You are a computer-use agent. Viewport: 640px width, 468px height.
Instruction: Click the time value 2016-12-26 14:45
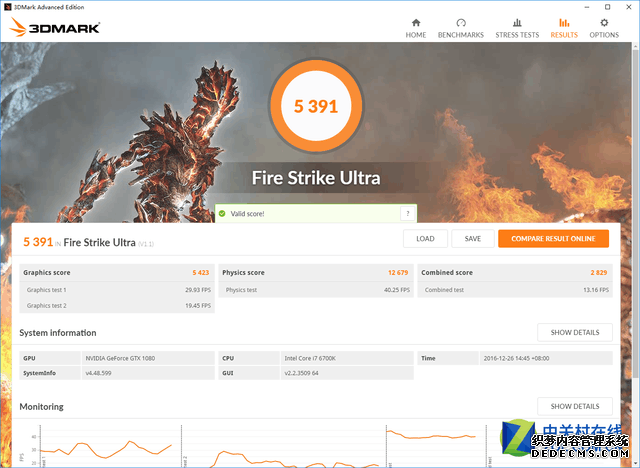tap(516, 358)
